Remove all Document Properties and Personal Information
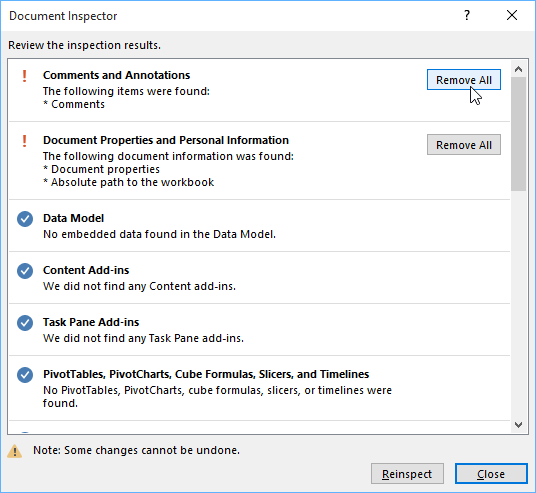The height and width of the screenshot is (493, 536). click(x=464, y=145)
